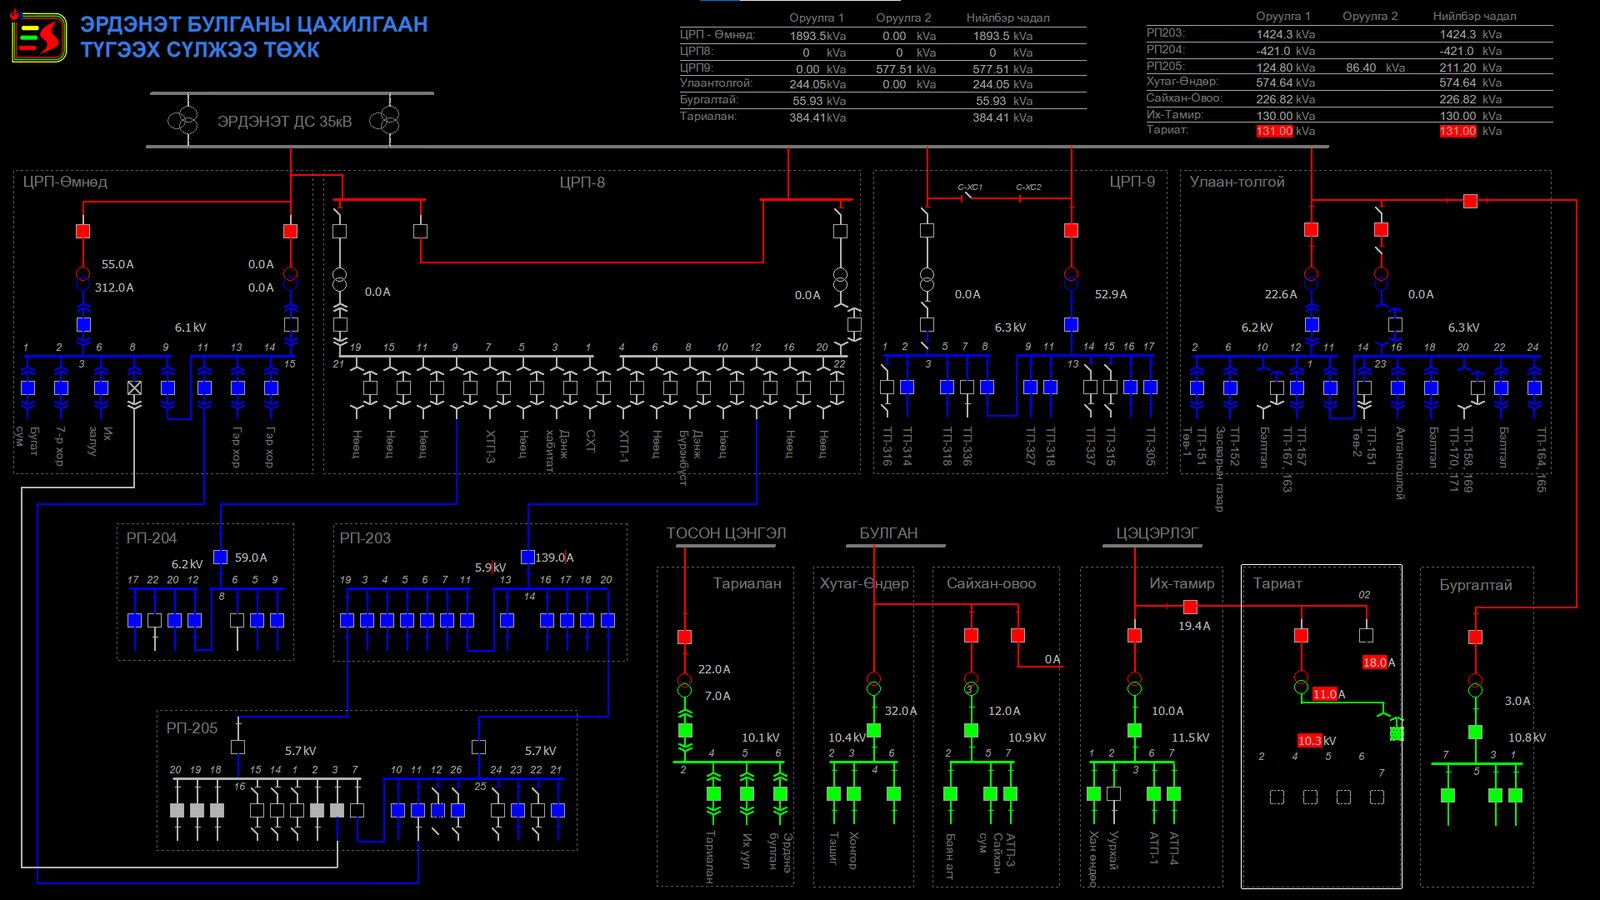The height and width of the screenshot is (900, 1600).
Task: Toggle ЦРП-9 blue breaker below 52.9A
Action: coord(1071,324)
